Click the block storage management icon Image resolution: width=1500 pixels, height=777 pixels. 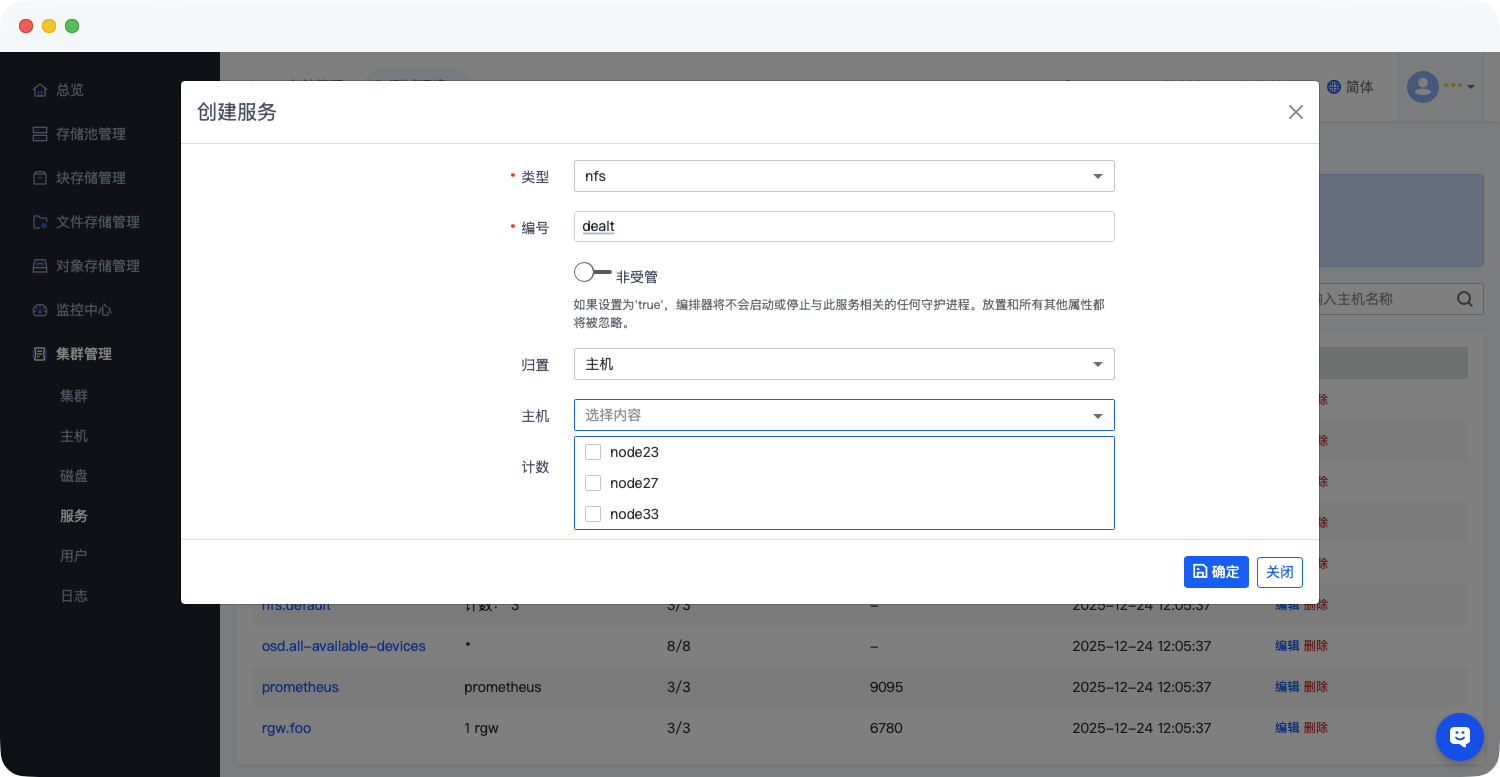click(x=40, y=178)
